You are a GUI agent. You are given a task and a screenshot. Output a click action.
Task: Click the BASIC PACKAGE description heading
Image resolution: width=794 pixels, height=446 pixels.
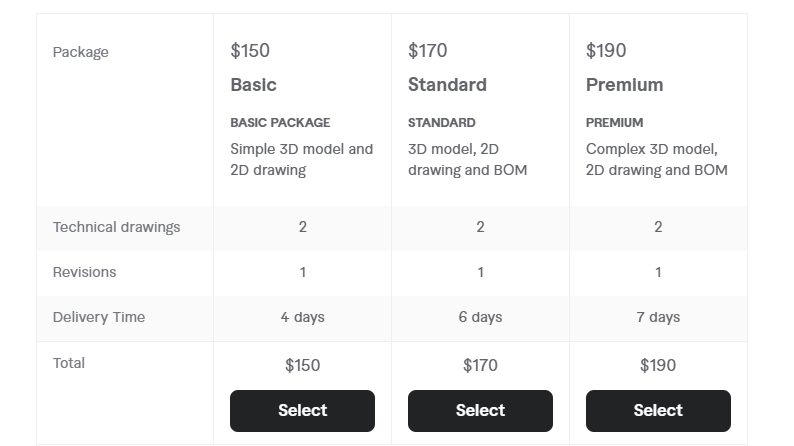point(280,123)
